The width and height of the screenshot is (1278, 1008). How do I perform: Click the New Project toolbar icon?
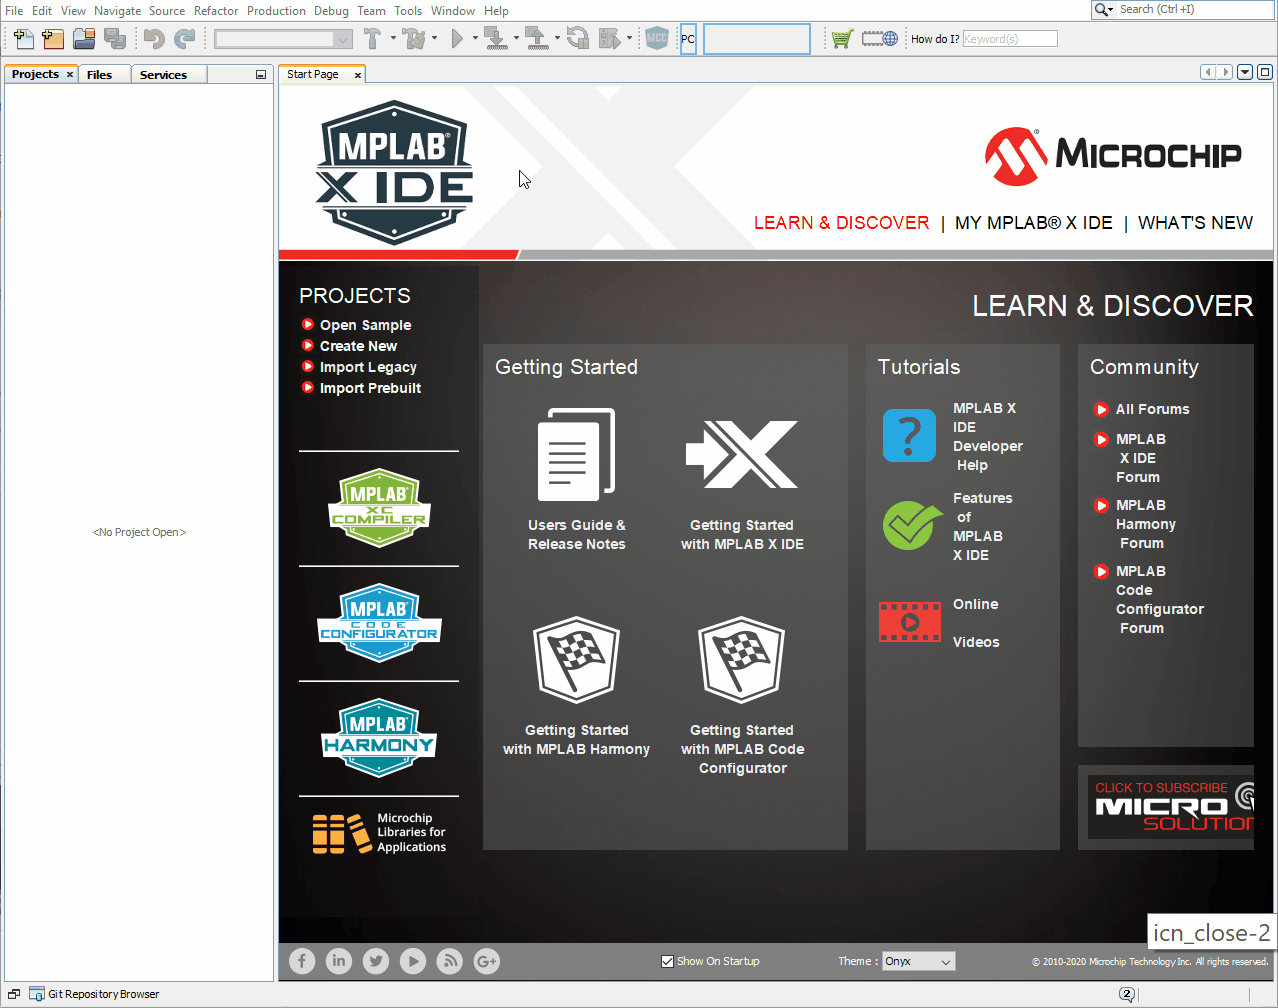point(53,39)
